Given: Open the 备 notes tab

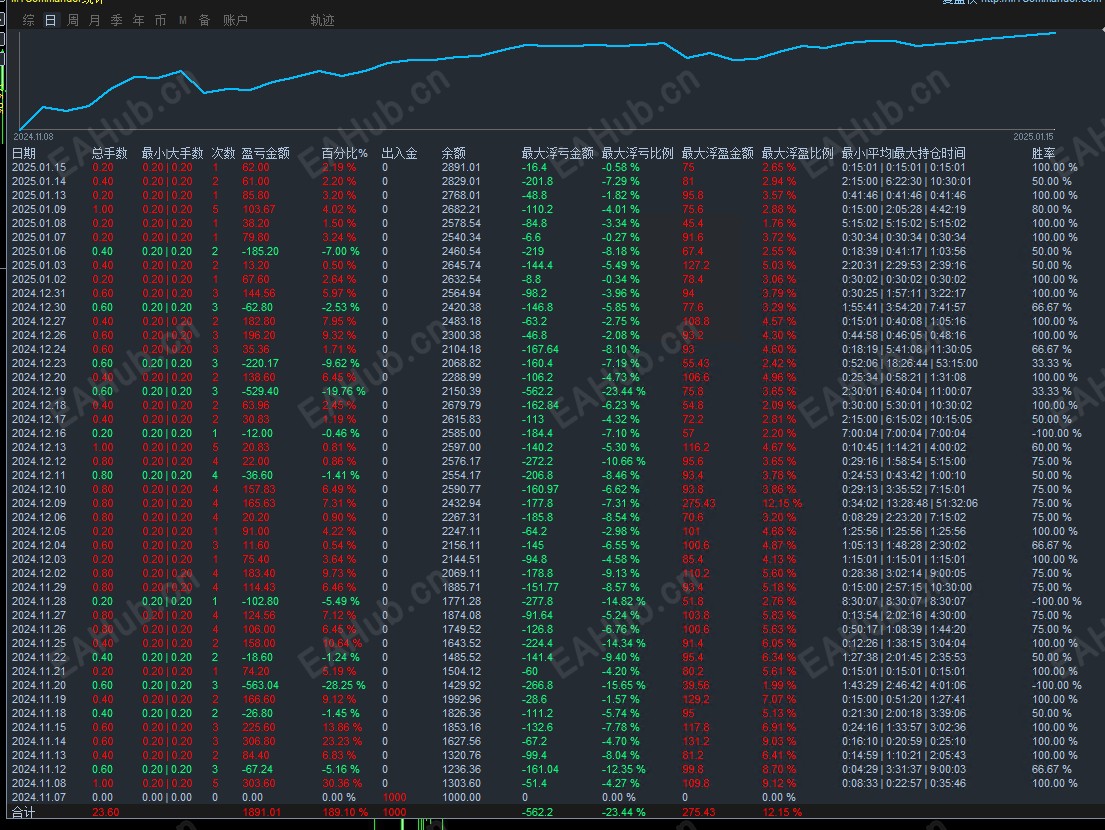Looking at the screenshot, I should coord(204,20).
